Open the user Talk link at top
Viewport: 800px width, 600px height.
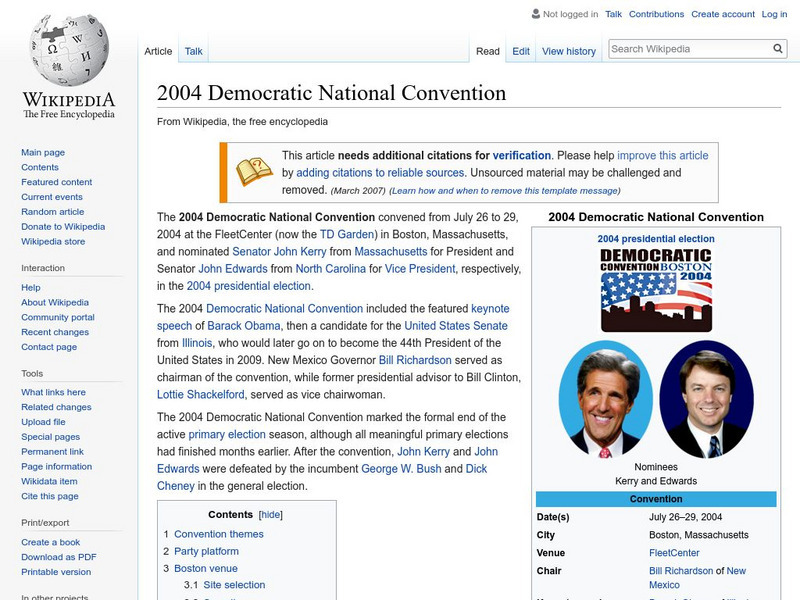point(613,14)
